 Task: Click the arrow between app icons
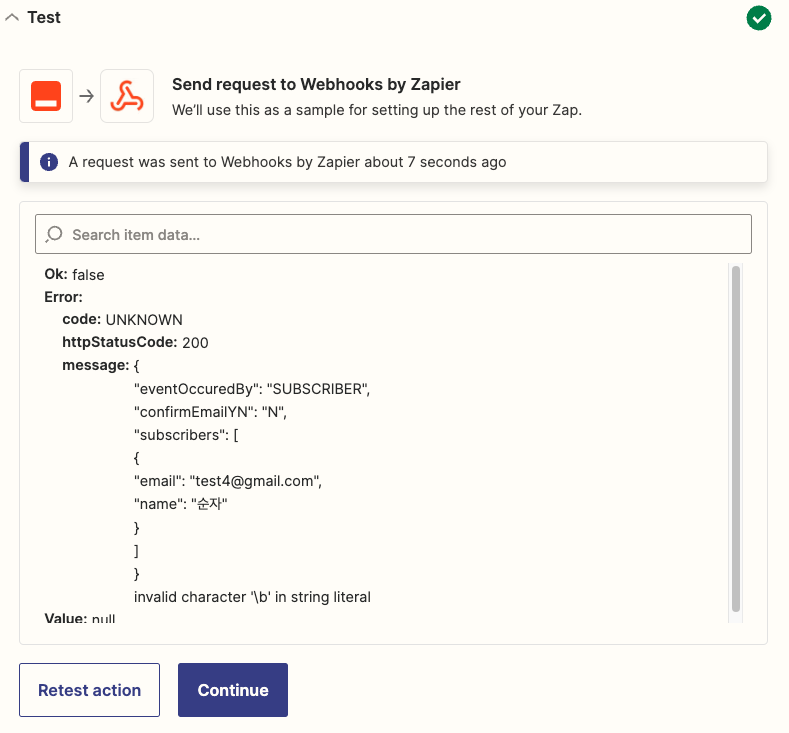[87, 96]
